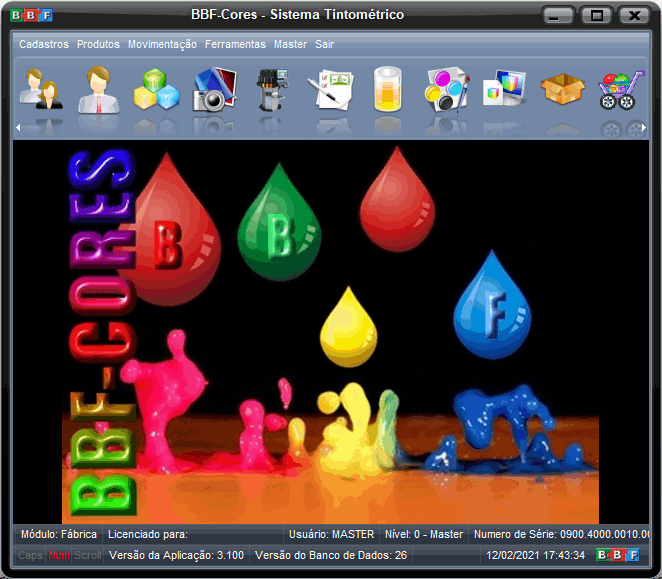
Task: Open the Master menu
Action: pos(290,44)
